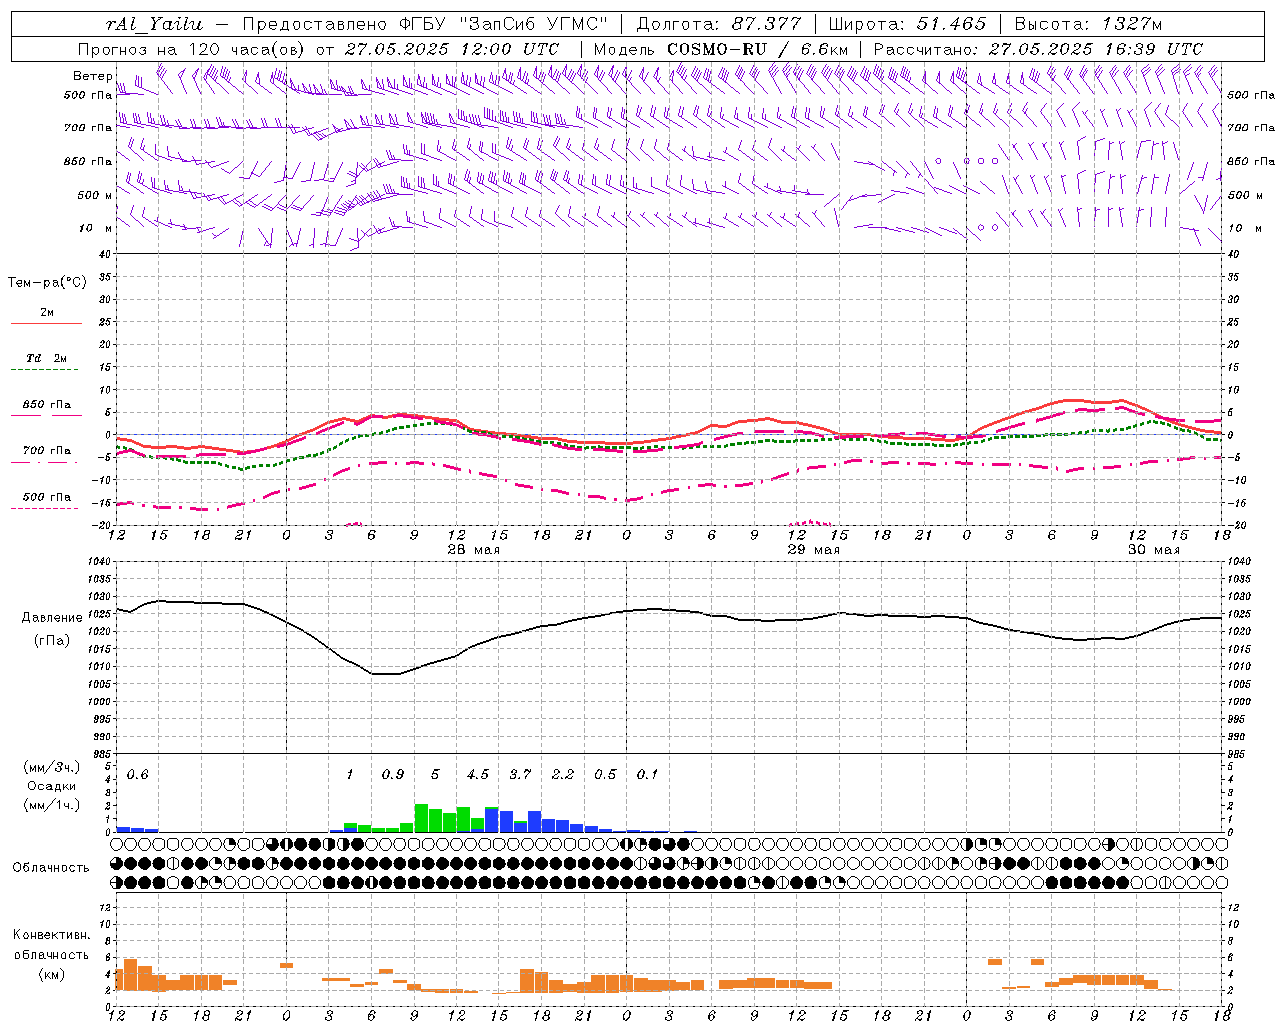
Task: Click the 2.2 precipitation total
Action: (x=563, y=775)
